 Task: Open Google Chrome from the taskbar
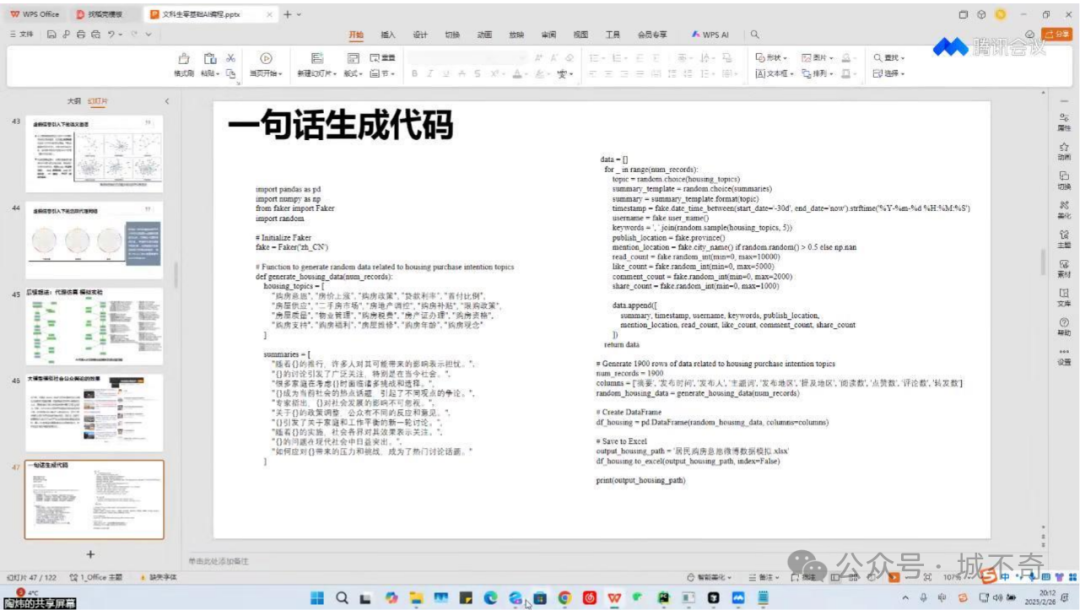pos(565,598)
